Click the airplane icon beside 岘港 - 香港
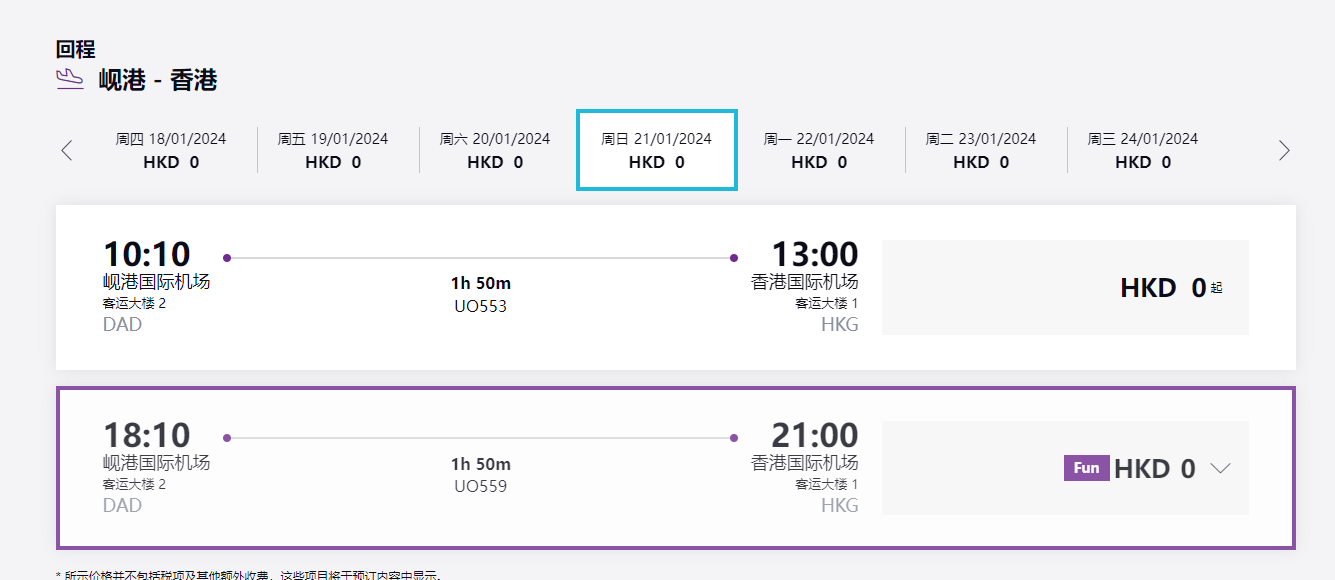1335x580 pixels. pyautogui.click(x=70, y=79)
